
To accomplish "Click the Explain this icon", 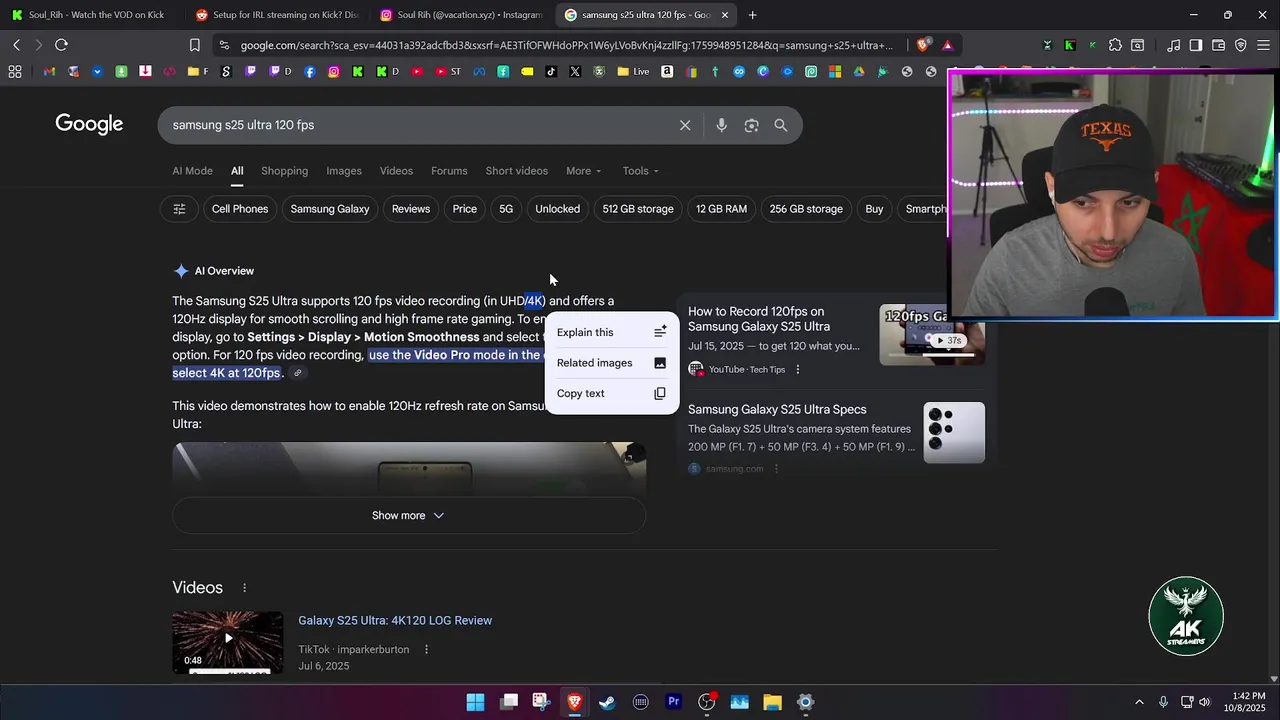I will coord(660,332).
